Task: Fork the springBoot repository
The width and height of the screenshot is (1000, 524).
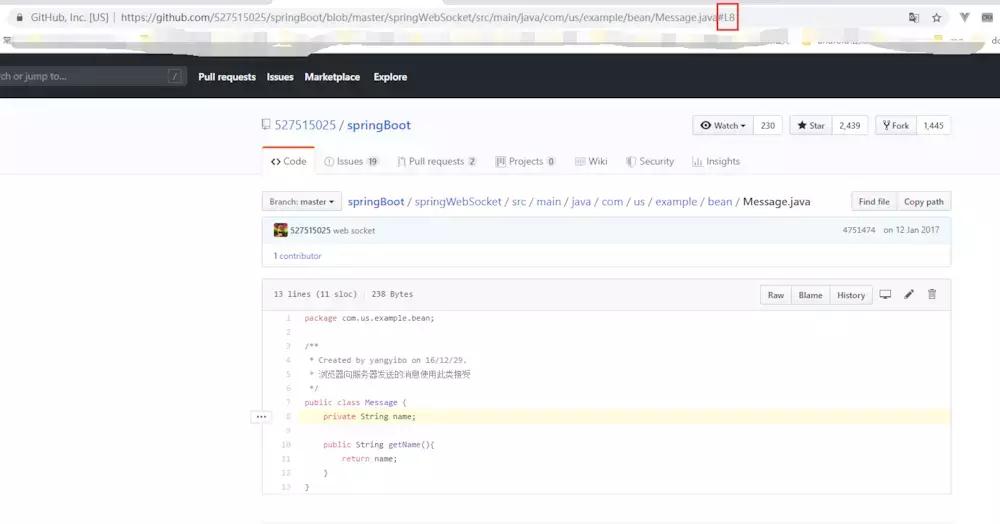Action: point(895,126)
